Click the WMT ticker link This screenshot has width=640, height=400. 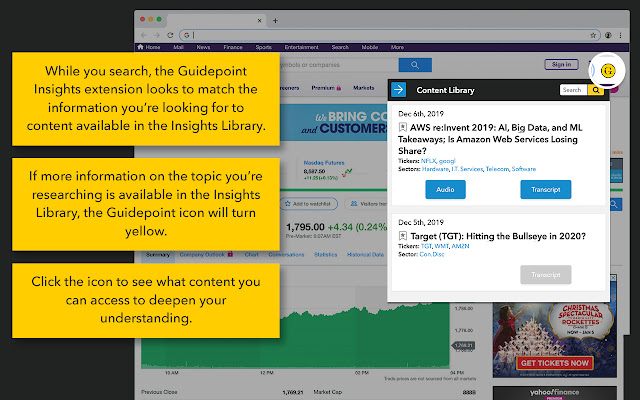coord(442,246)
